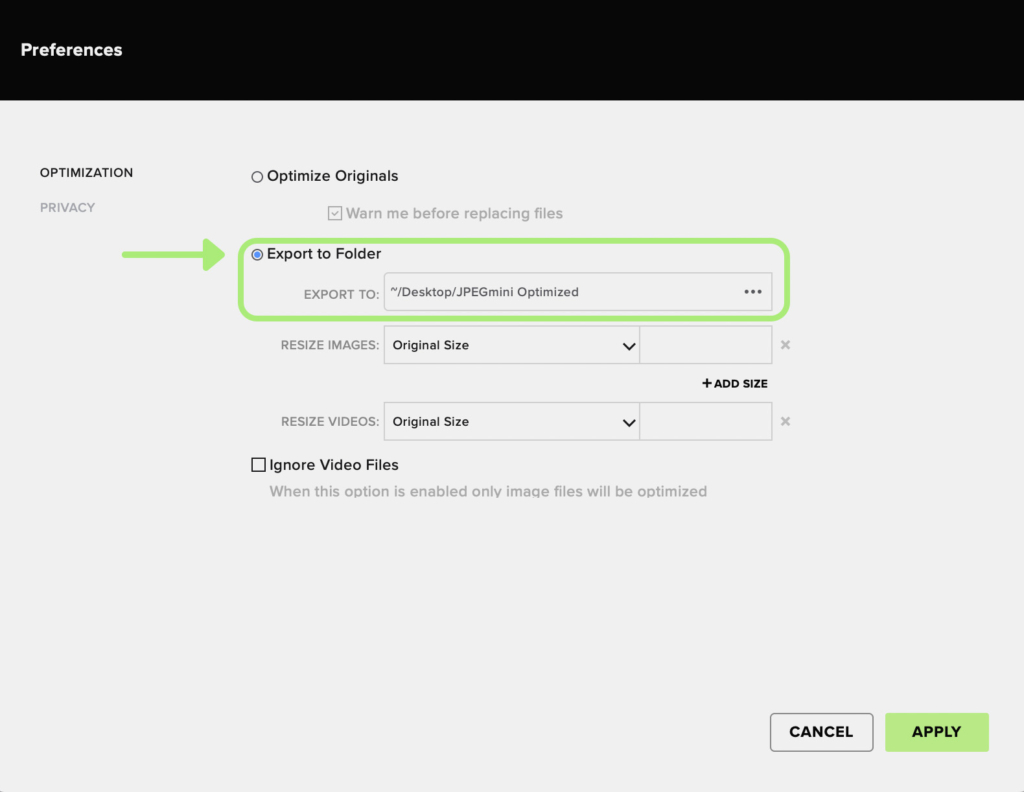Click the image resize value field
The height and width of the screenshot is (792, 1024).
tap(705, 345)
